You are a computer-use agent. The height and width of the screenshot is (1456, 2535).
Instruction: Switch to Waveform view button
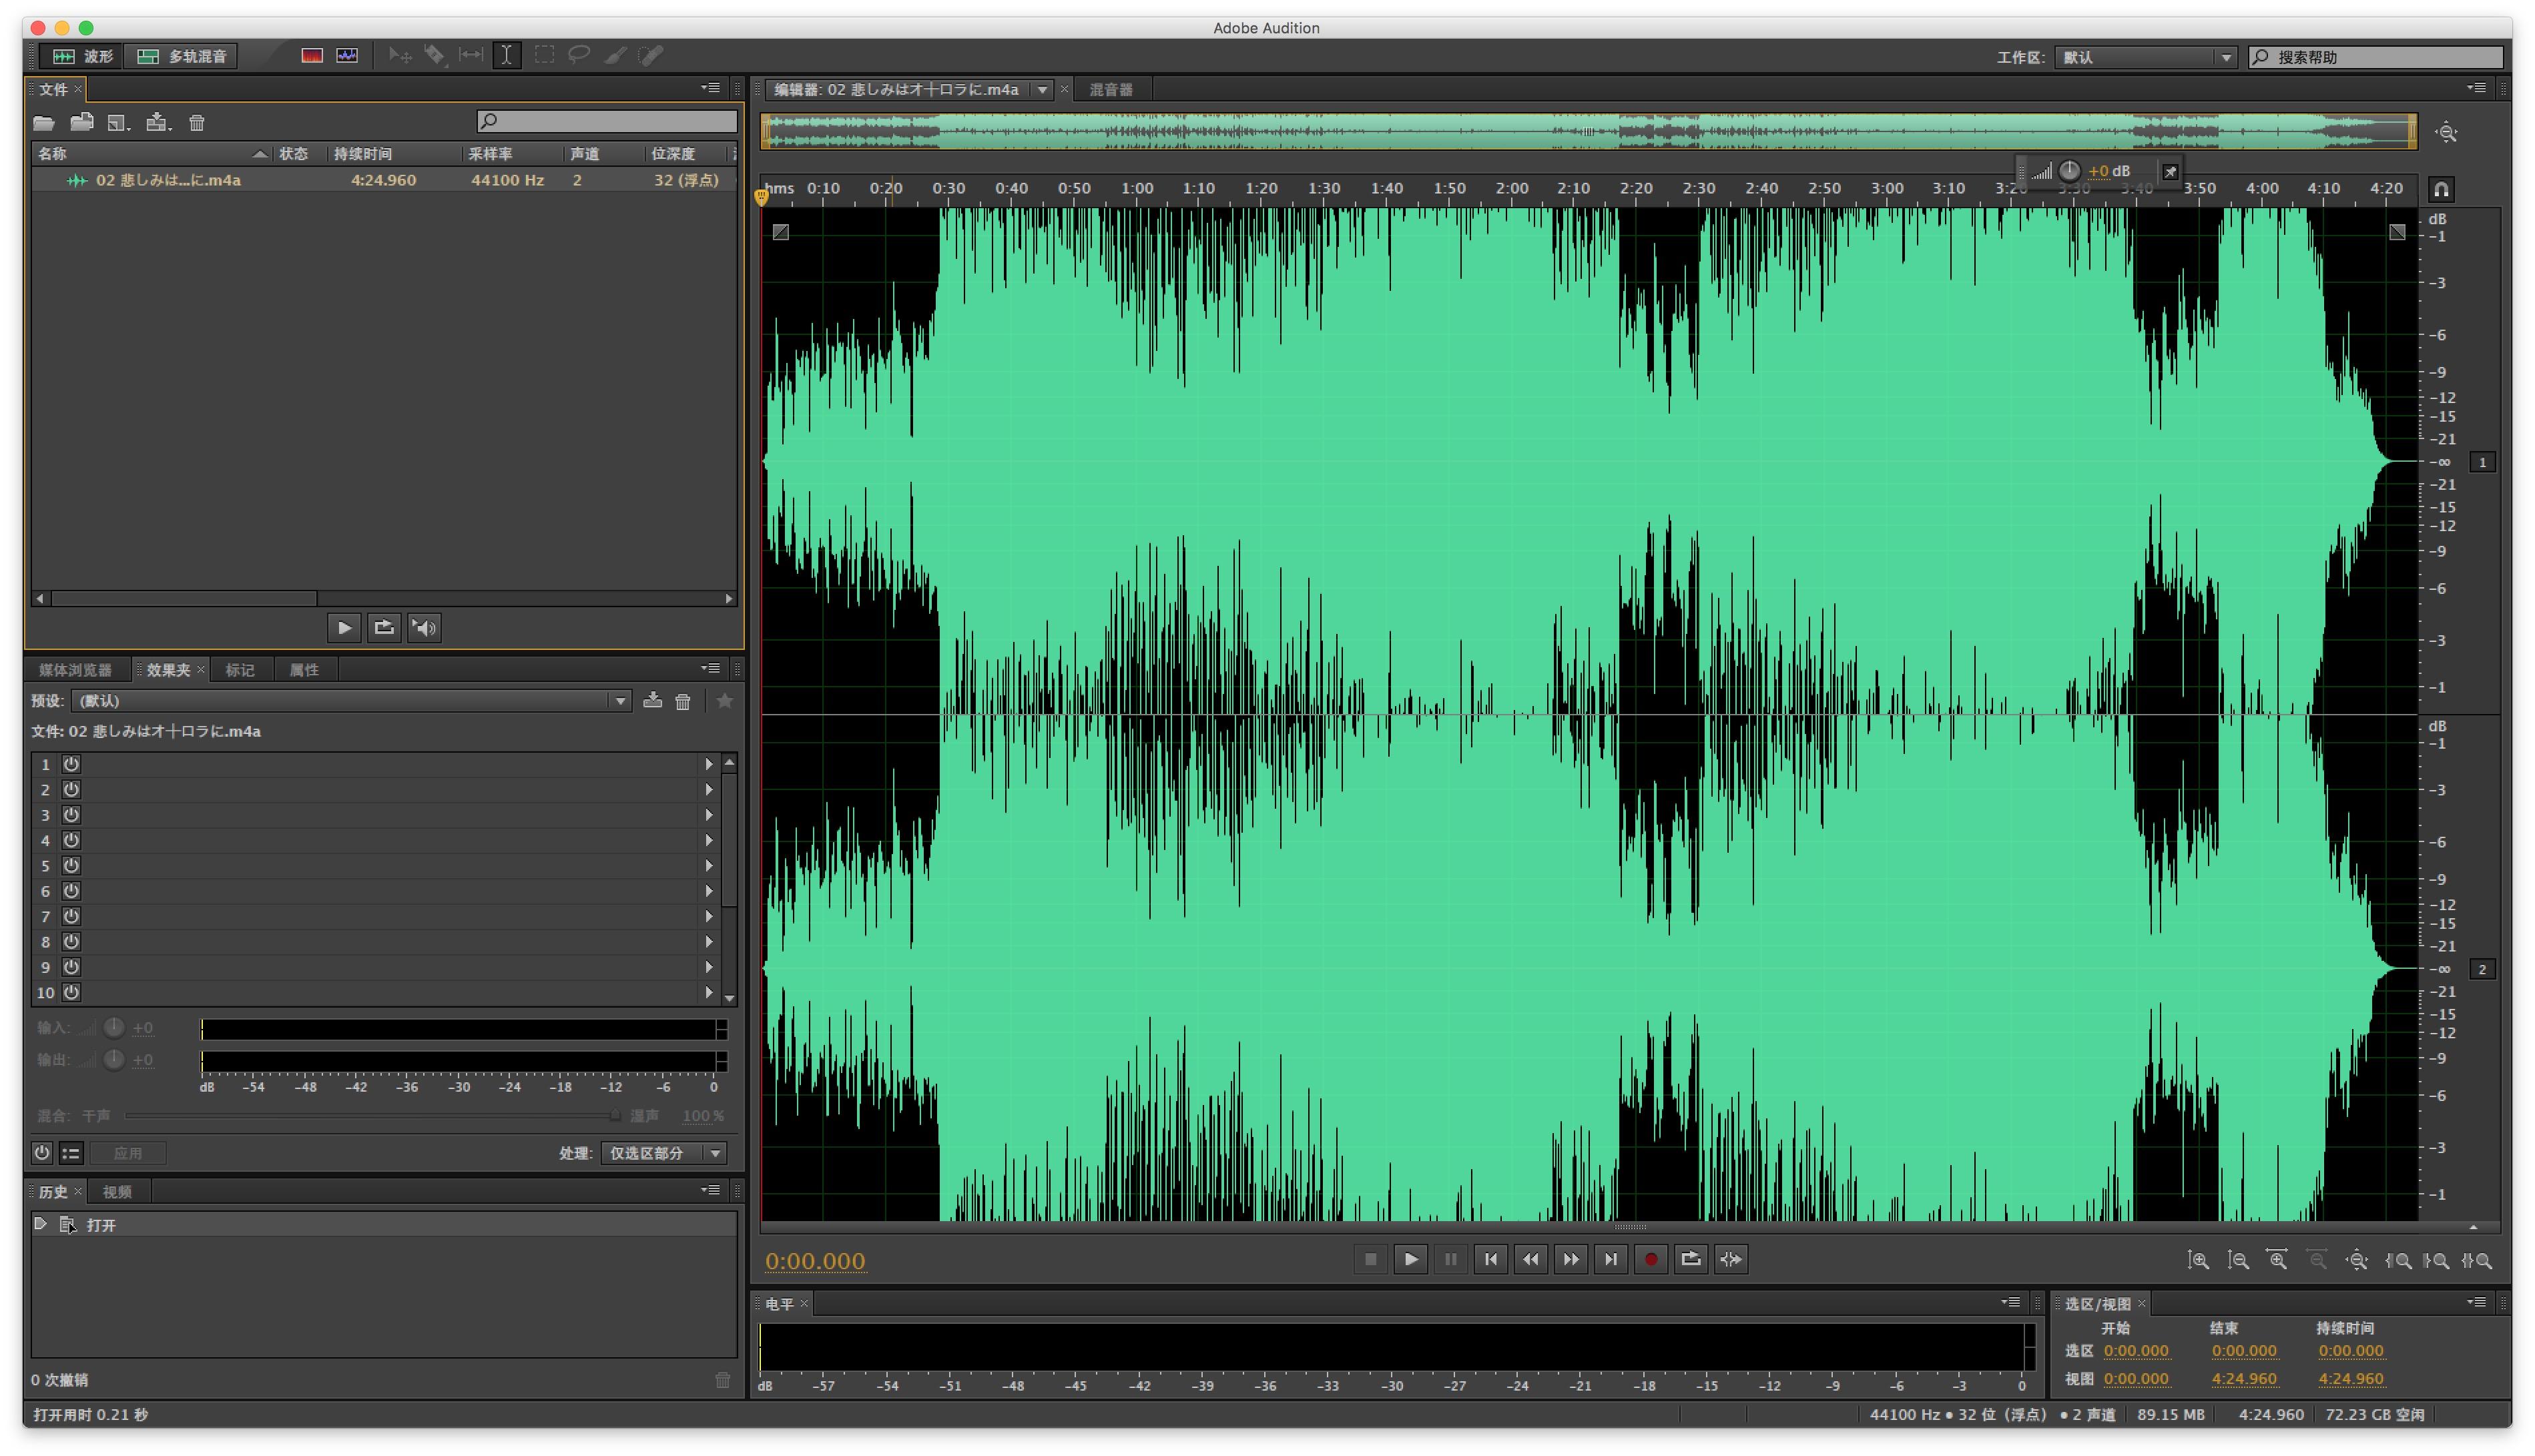tap(83, 56)
